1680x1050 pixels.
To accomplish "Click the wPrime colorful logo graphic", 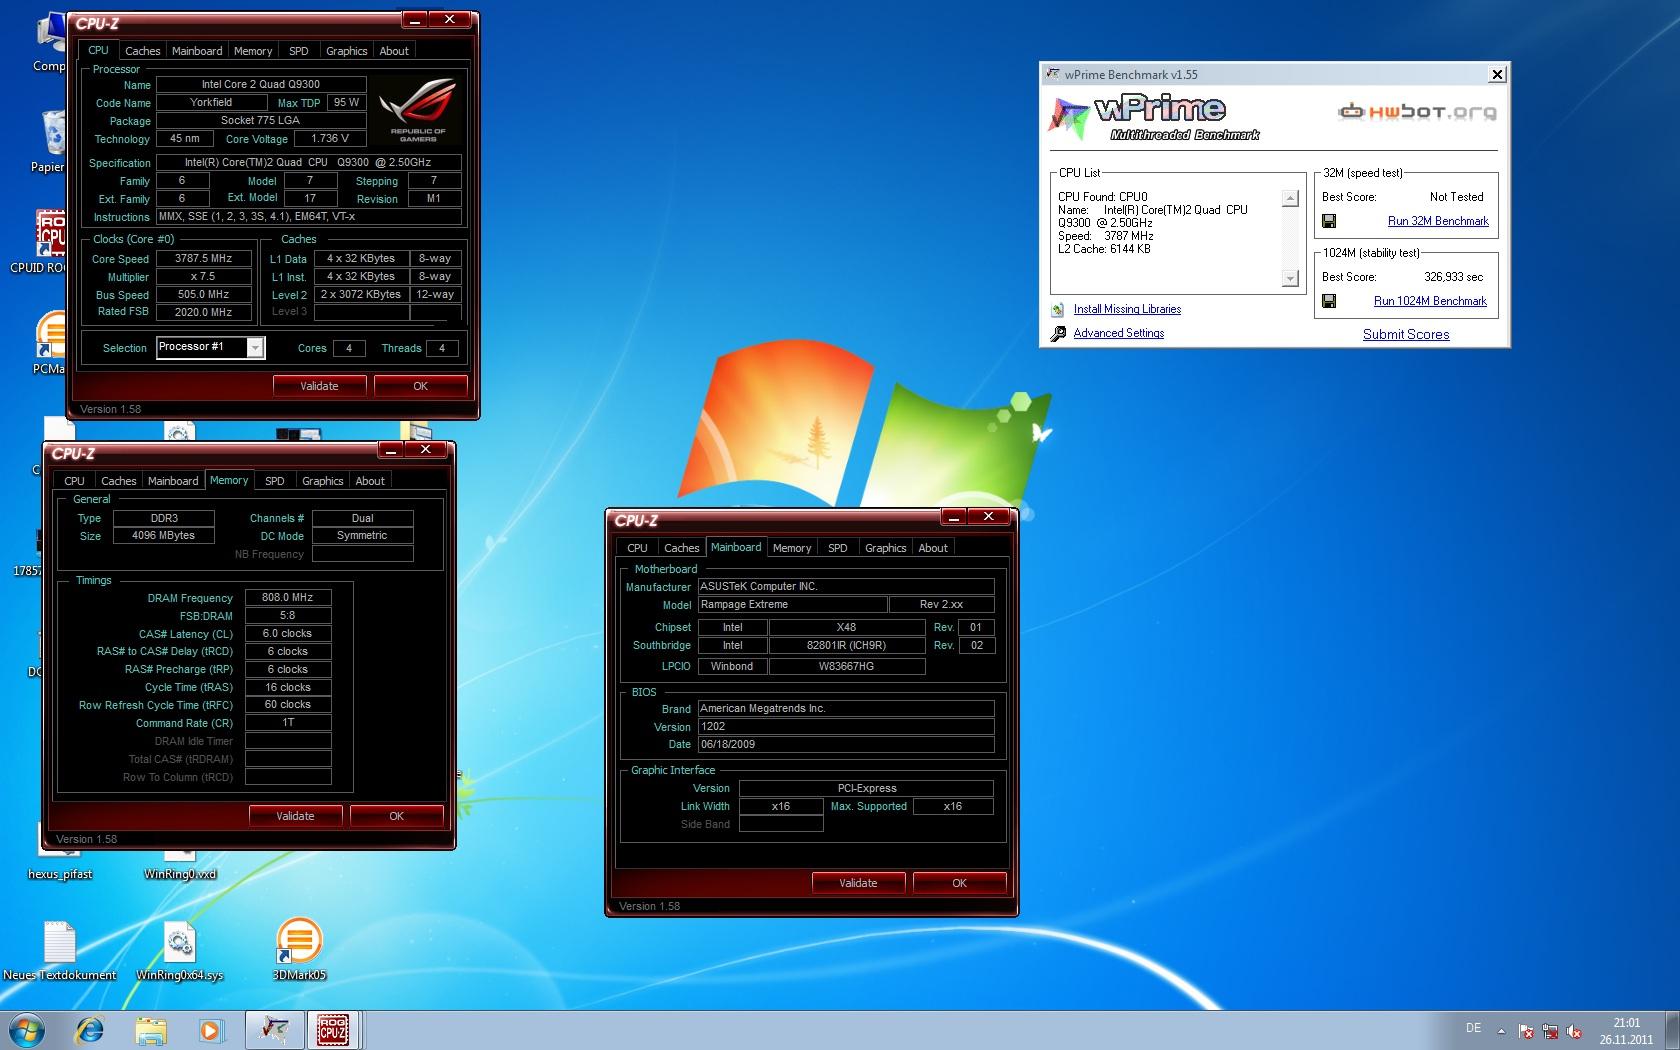I will pyautogui.click(x=1068, y=117).
